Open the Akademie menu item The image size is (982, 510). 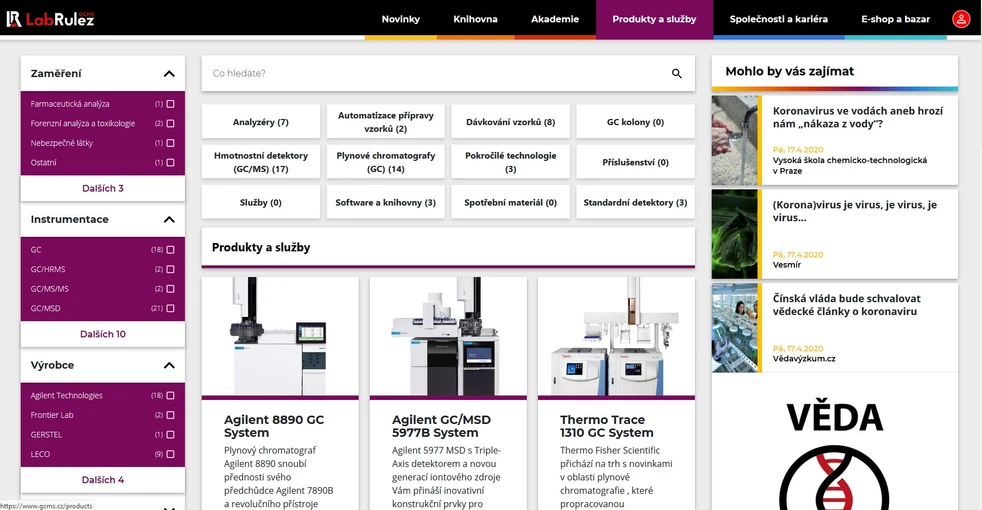(x=555, y=19)
